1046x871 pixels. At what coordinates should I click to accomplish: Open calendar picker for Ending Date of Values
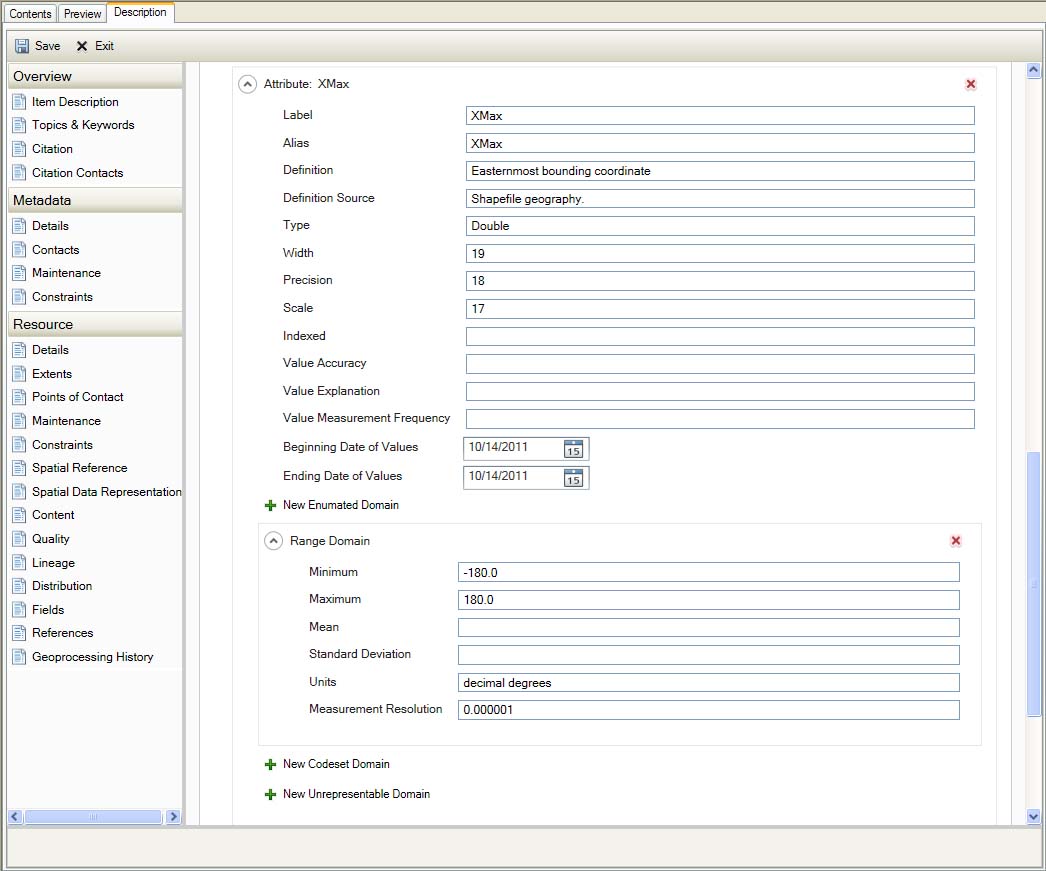573,477
